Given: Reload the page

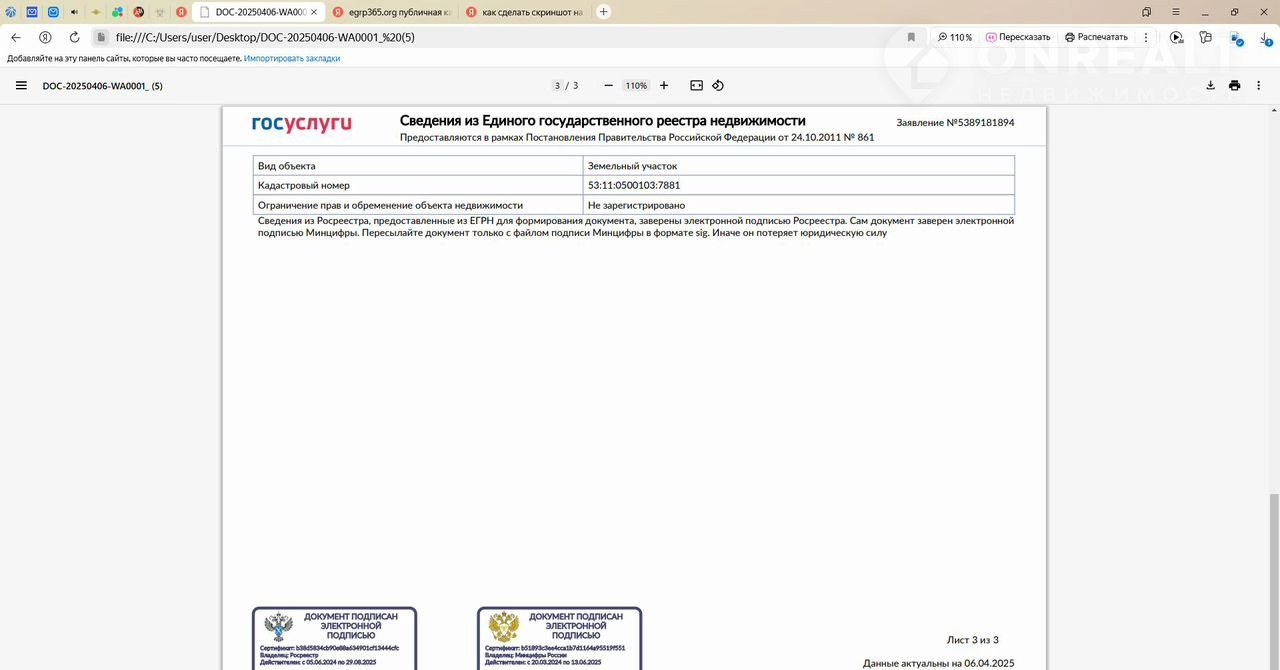Looking at the screenshot, I should 74,37.
